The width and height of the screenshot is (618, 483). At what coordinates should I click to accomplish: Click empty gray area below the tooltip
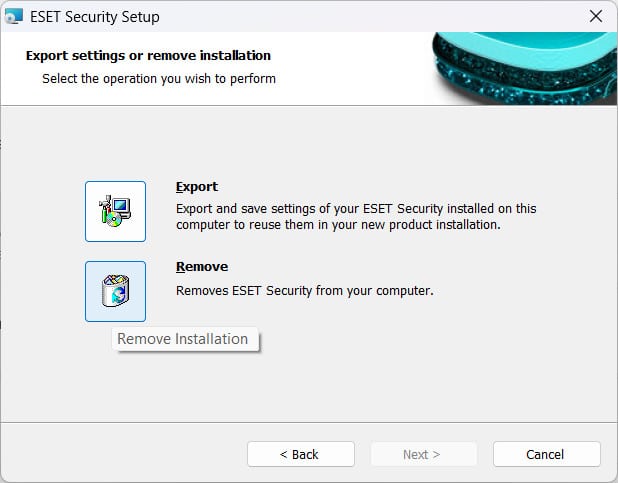(x=185, y=386)
